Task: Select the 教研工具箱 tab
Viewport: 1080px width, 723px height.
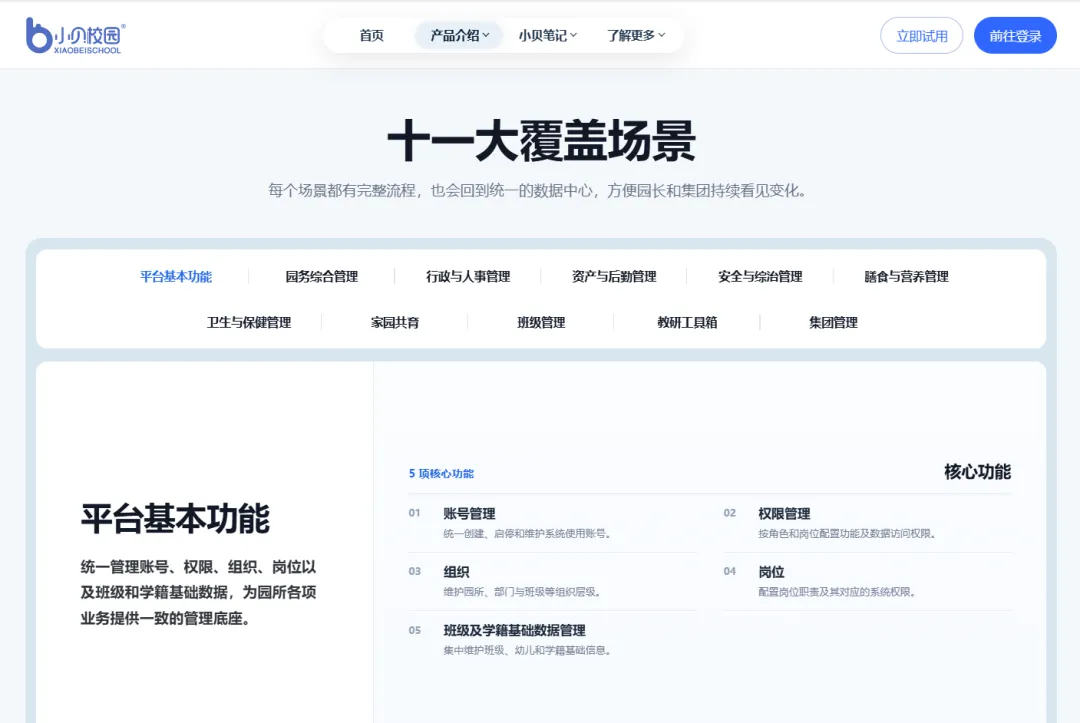Action: [x=687, y=322]
